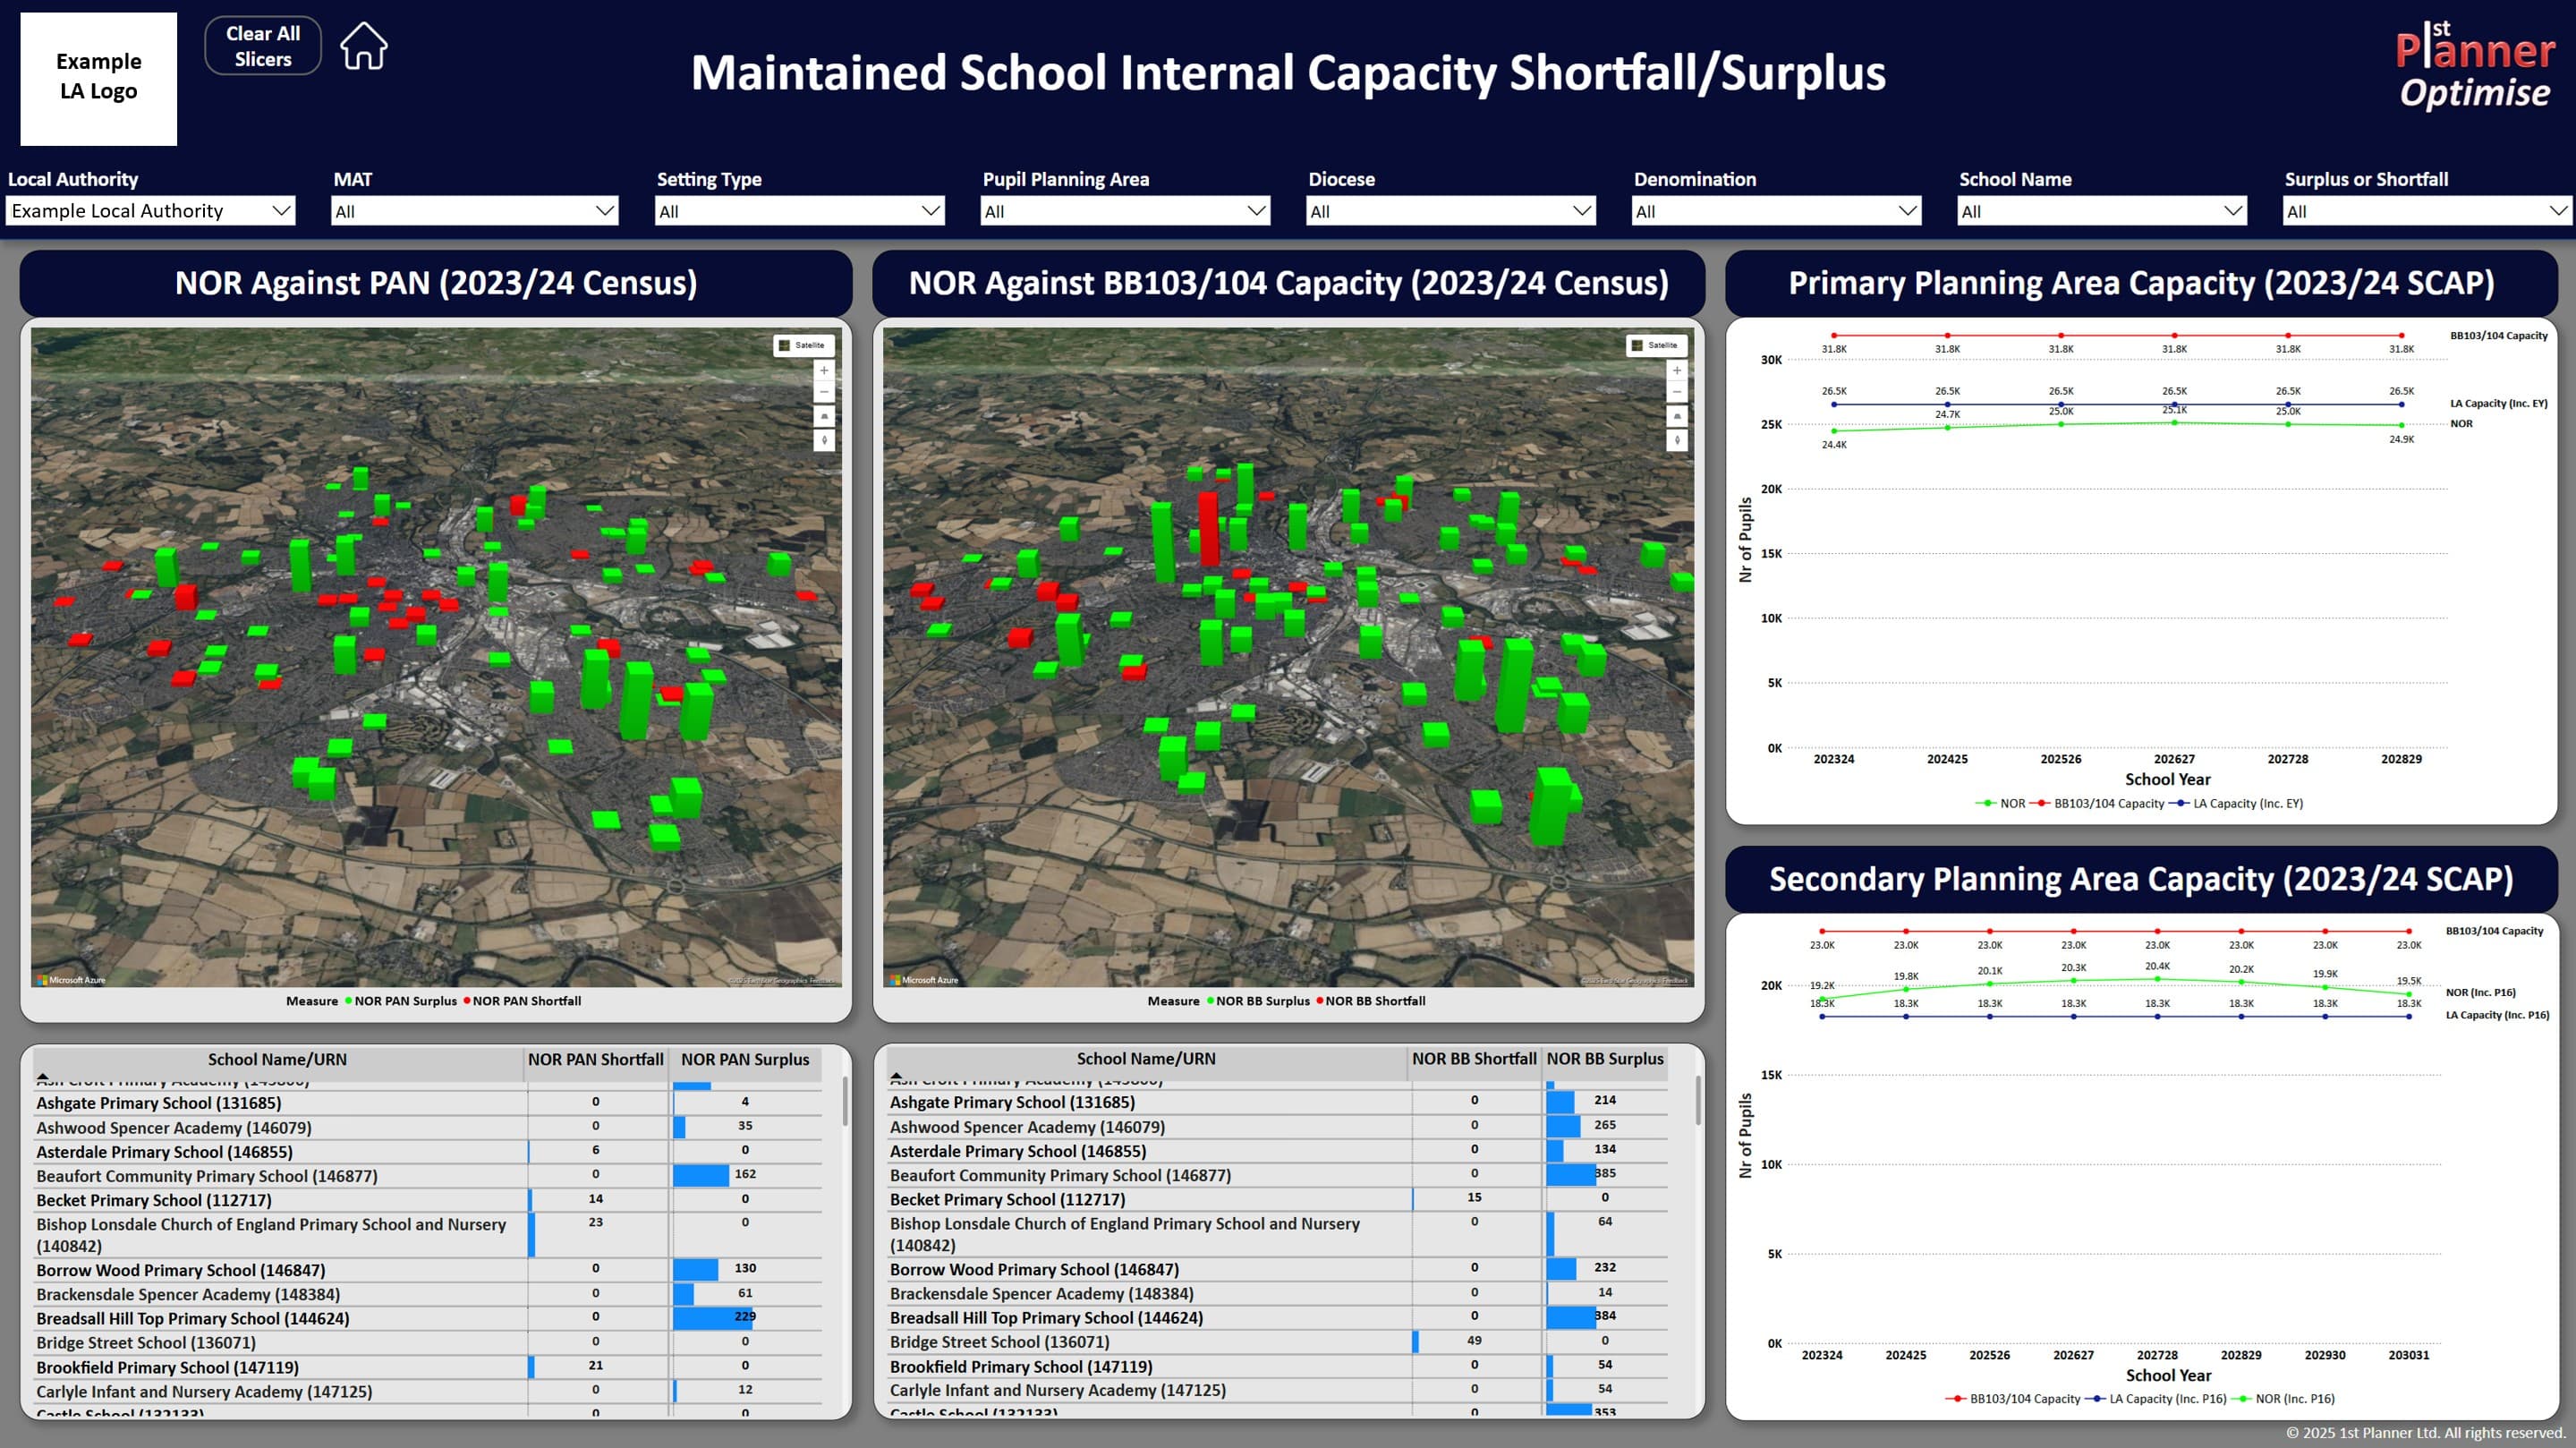Image resolution: width=2576 pixels, height=1448 pixels.
Task: Zoom out on the NOR Against PAN map
Action: pyautogui.click(x=824, y=391)
